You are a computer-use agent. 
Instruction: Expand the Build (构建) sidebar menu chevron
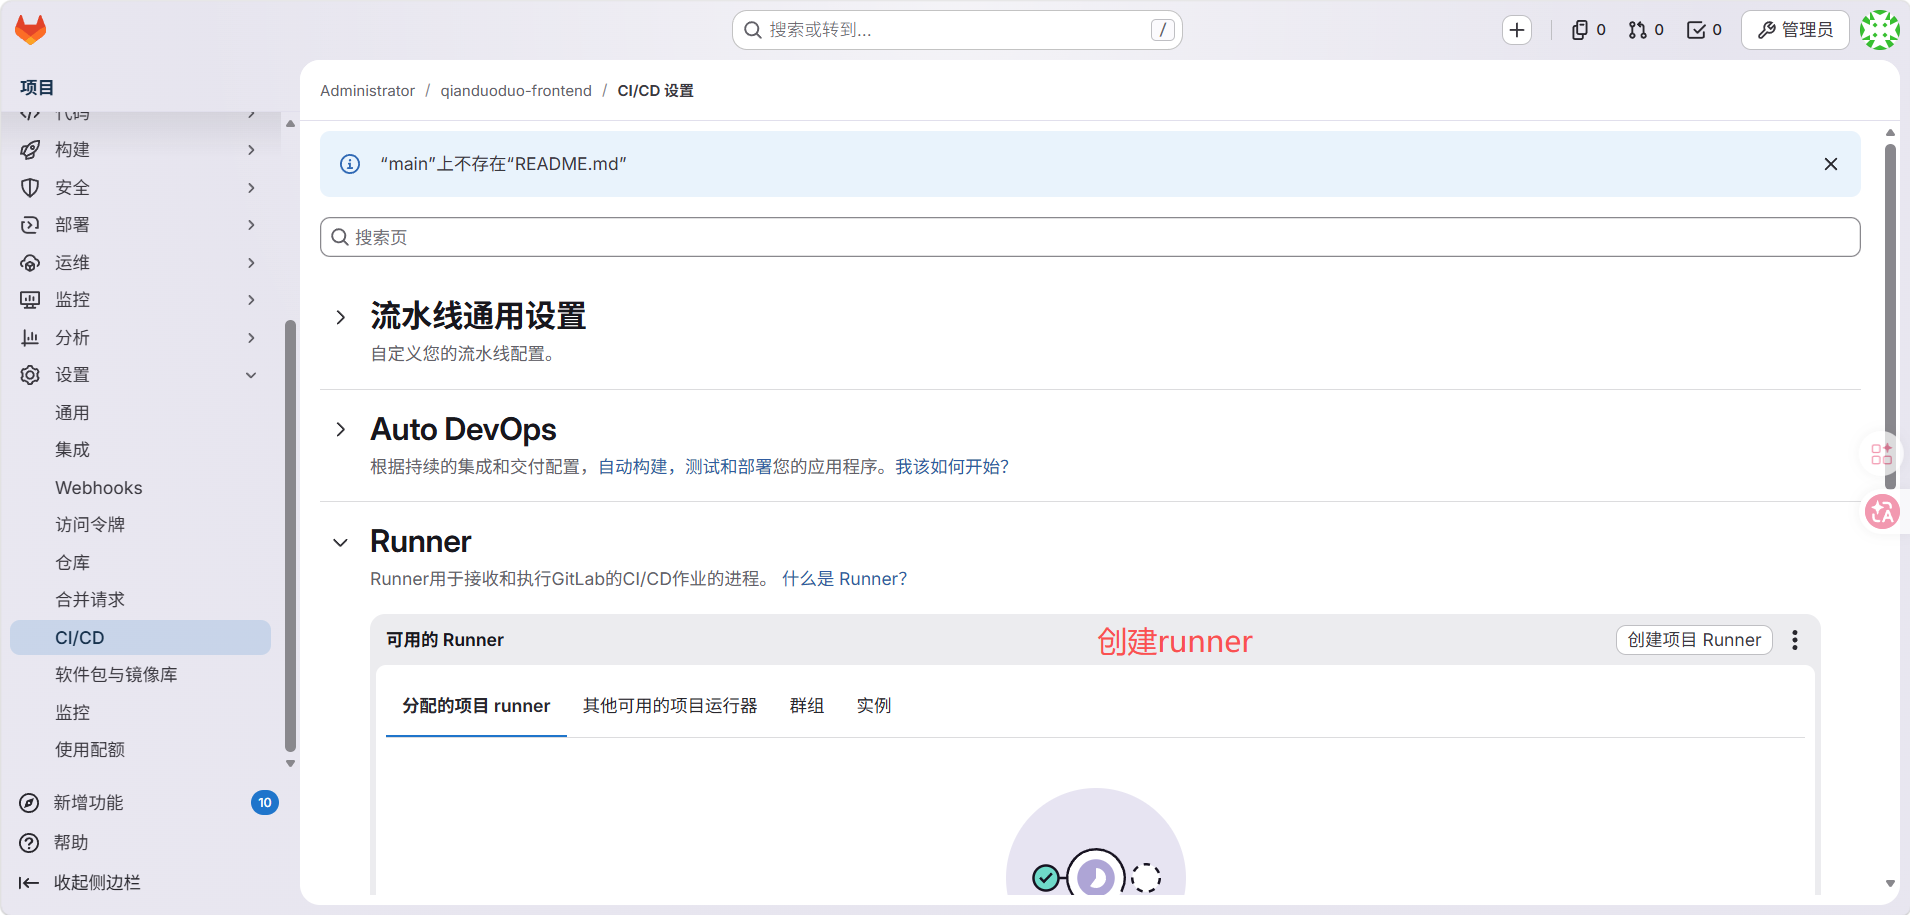251,150
